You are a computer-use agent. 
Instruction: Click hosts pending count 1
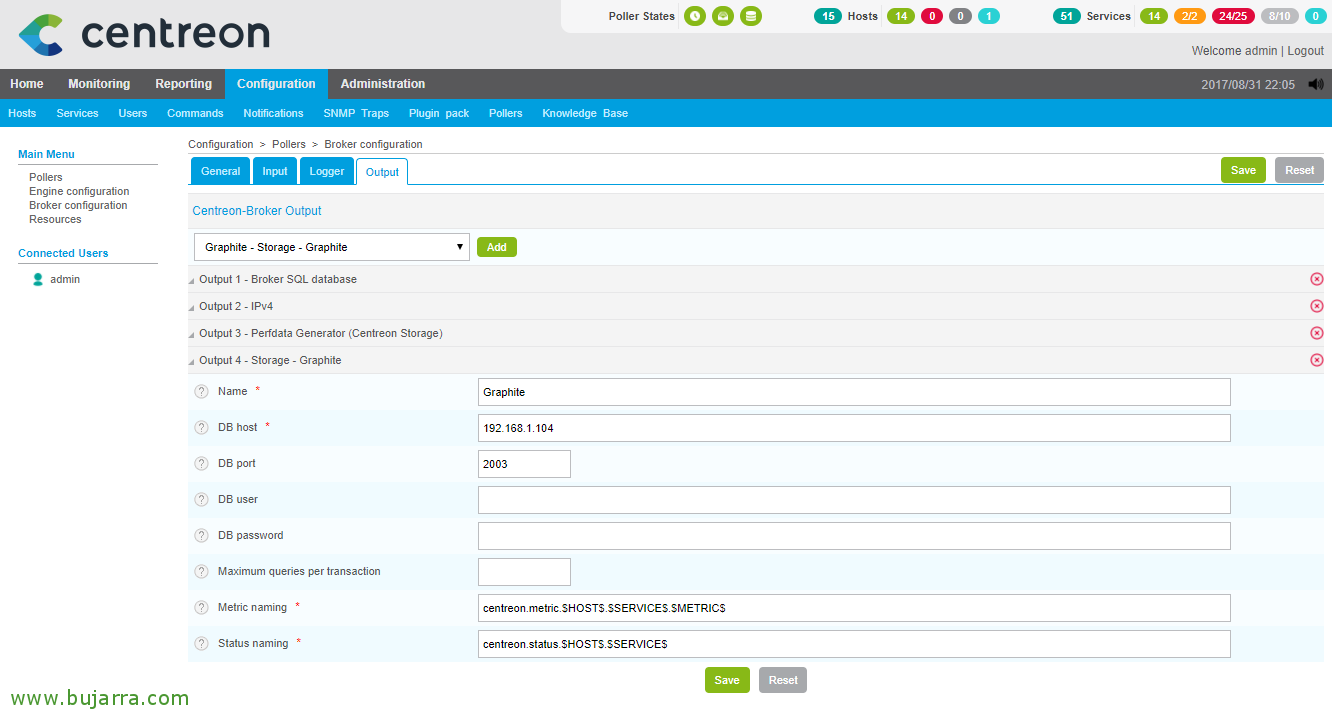(988, 16)
